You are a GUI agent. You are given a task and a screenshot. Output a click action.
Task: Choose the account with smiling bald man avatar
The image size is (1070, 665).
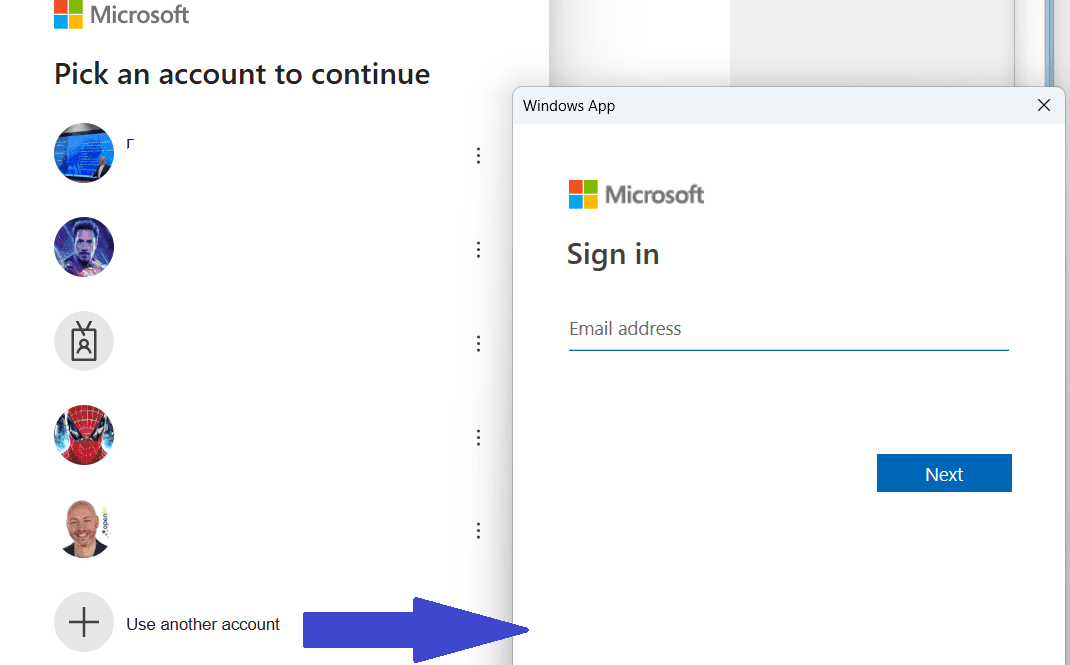coord(84,528)
